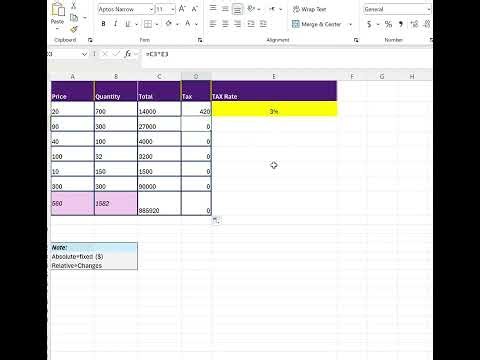
Task: Decrease the font size
Action: 195,9
